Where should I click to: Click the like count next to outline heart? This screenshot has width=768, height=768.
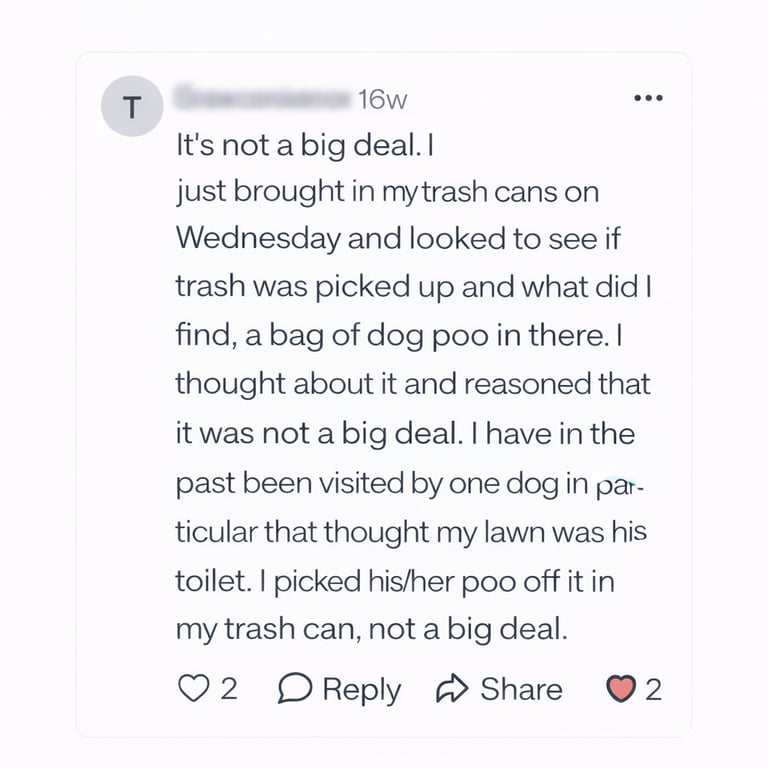point(229,689)
